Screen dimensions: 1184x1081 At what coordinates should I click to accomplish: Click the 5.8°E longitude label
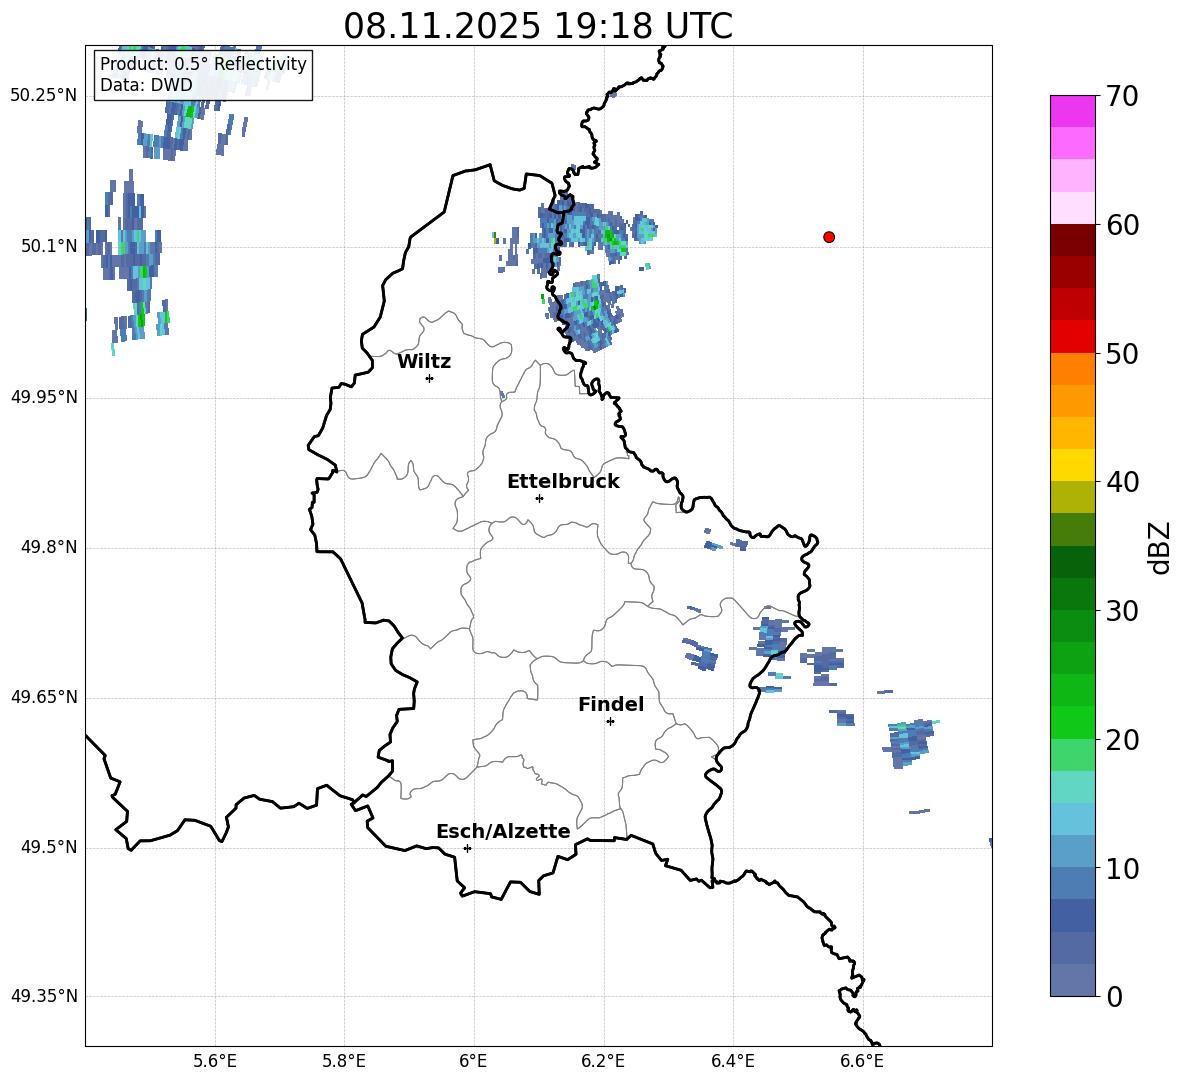click(344, 1061)
